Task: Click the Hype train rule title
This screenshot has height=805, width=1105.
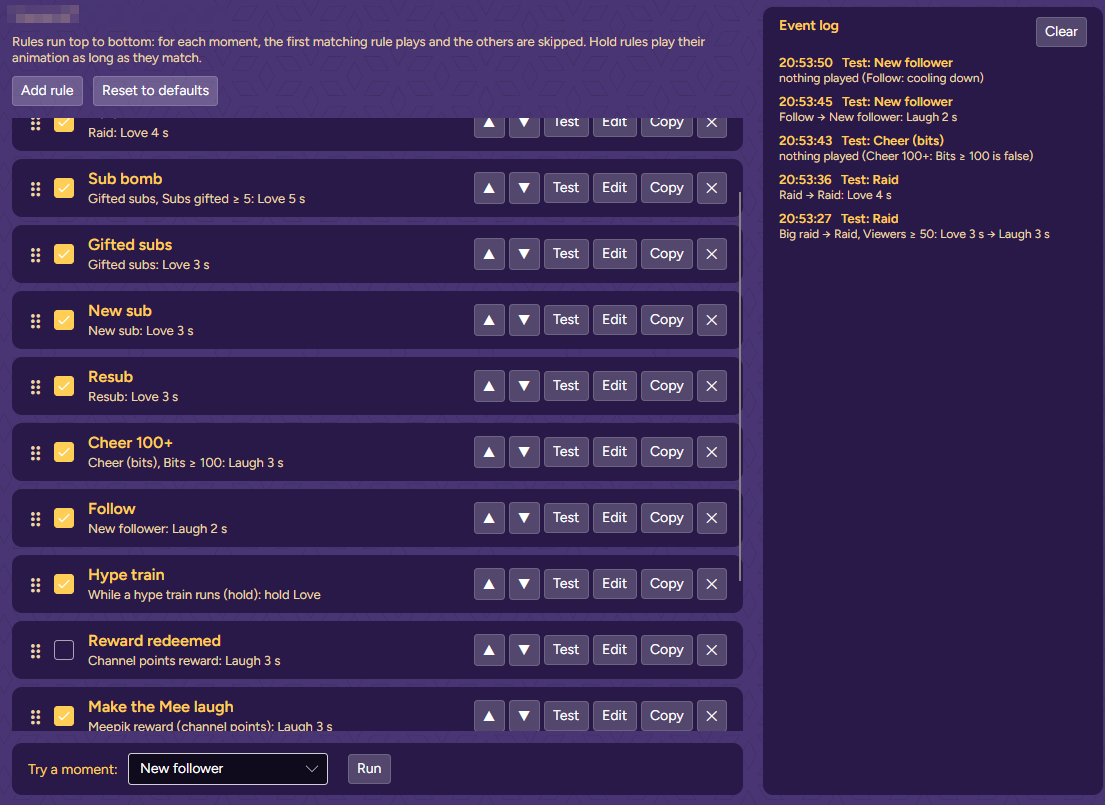Action: 126,575
